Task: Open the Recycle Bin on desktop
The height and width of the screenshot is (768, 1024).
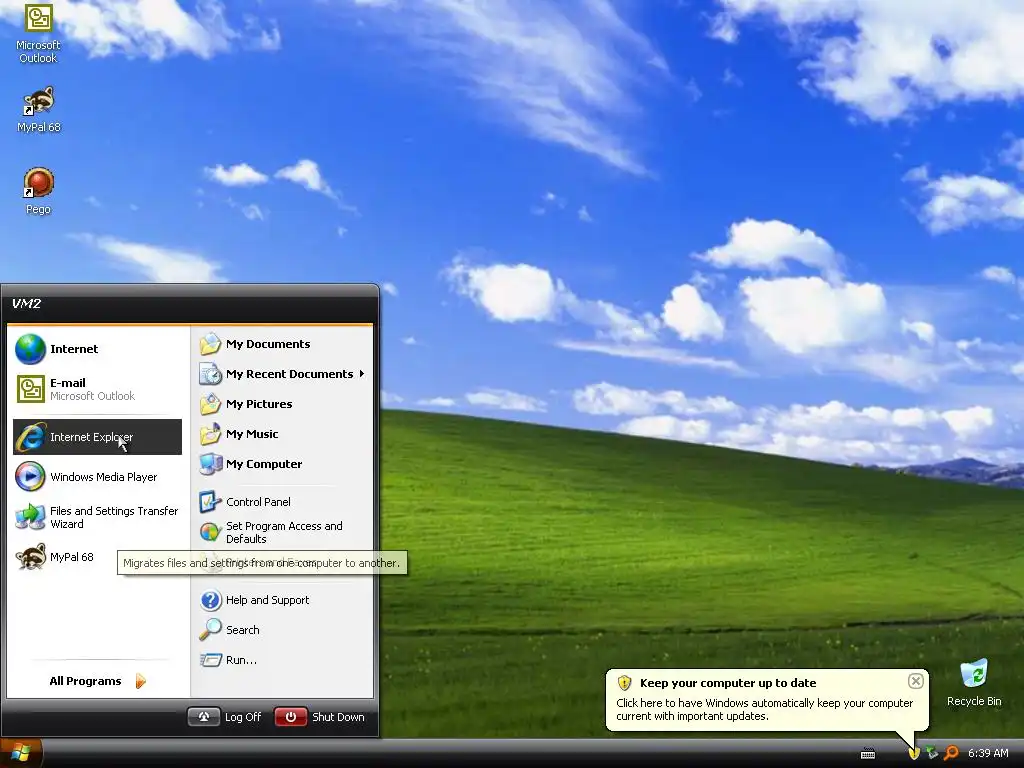Action: point(974,682)
